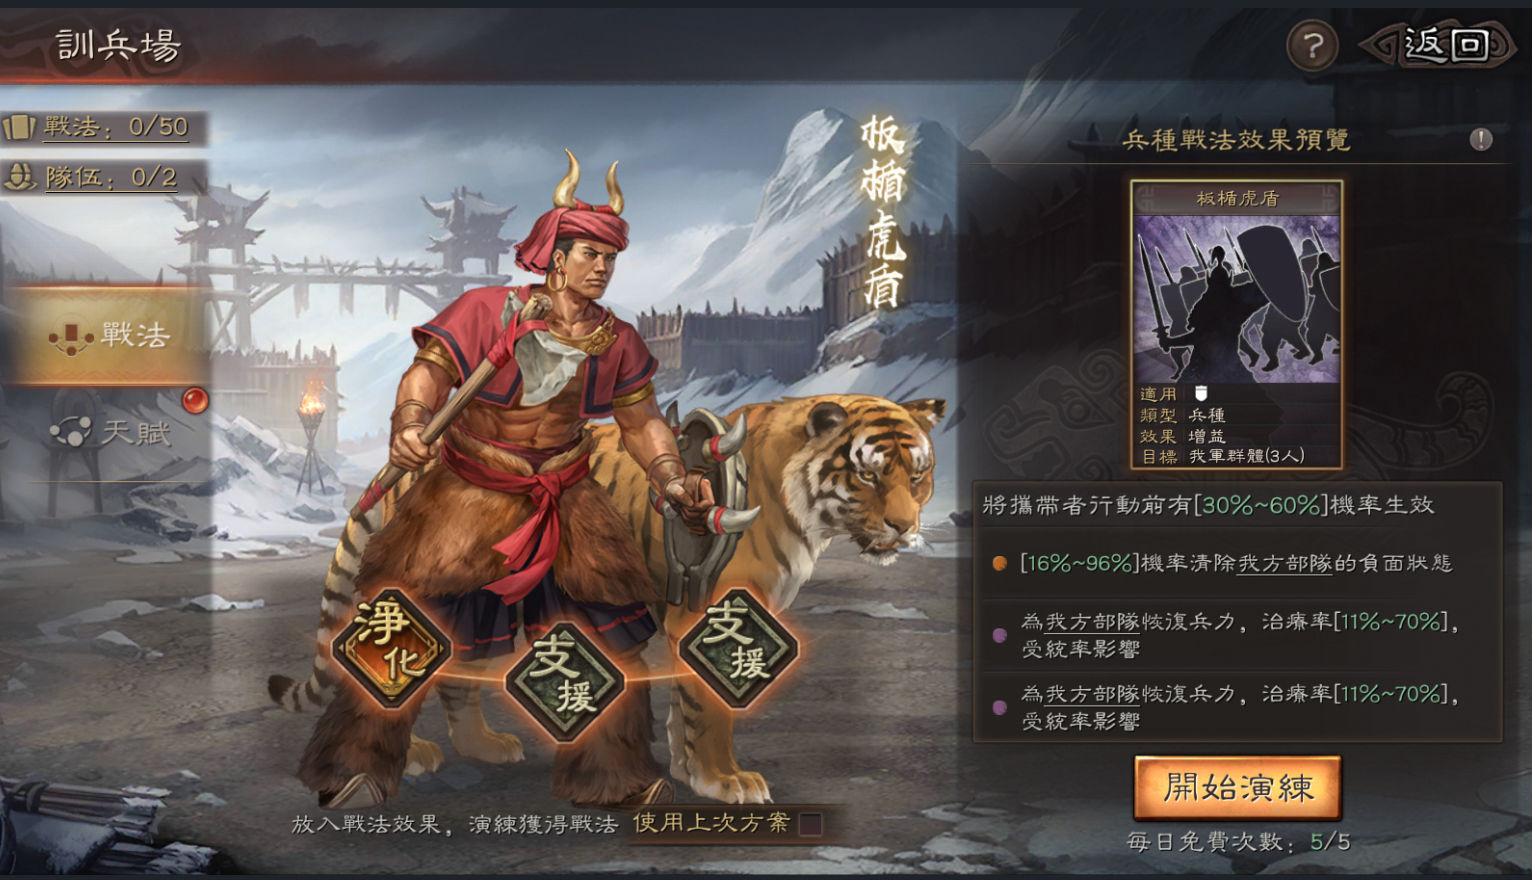Image resolution: width=1532 pixels, height=880 pixels.
Task: Open the question mark help icon
Action: [x=1312, y=45]
